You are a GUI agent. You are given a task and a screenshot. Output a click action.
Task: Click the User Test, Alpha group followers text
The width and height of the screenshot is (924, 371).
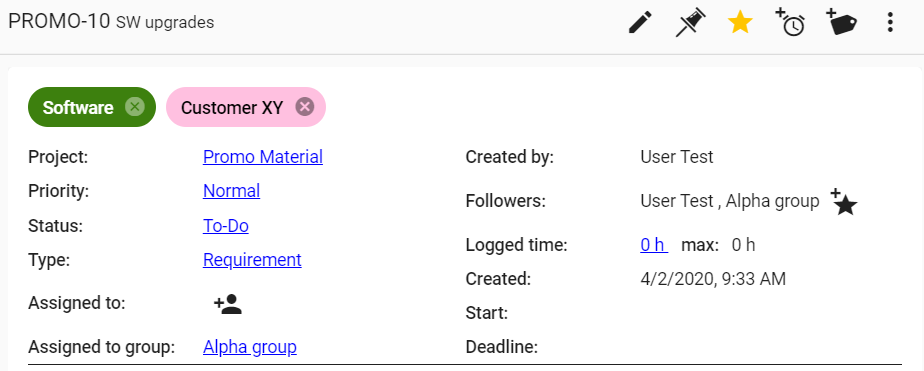point(730,201)
